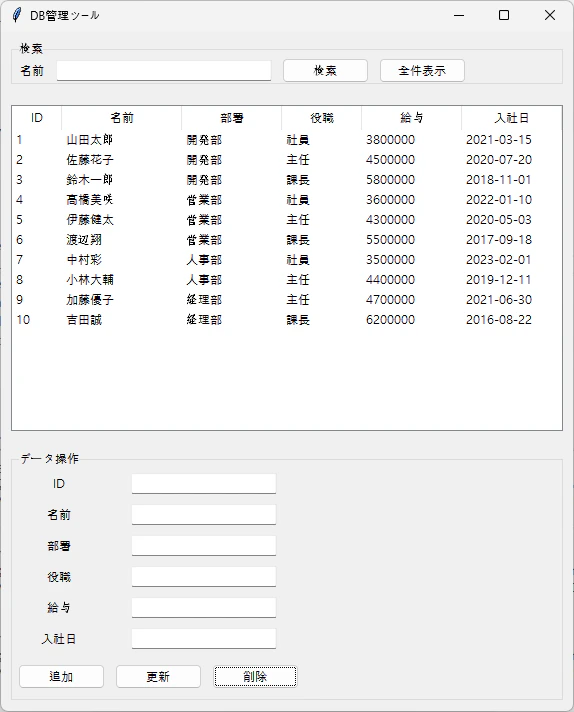Click hire date 2021-03-15
The width and height of the screenshot is (574, 712).
click(499, 140)
